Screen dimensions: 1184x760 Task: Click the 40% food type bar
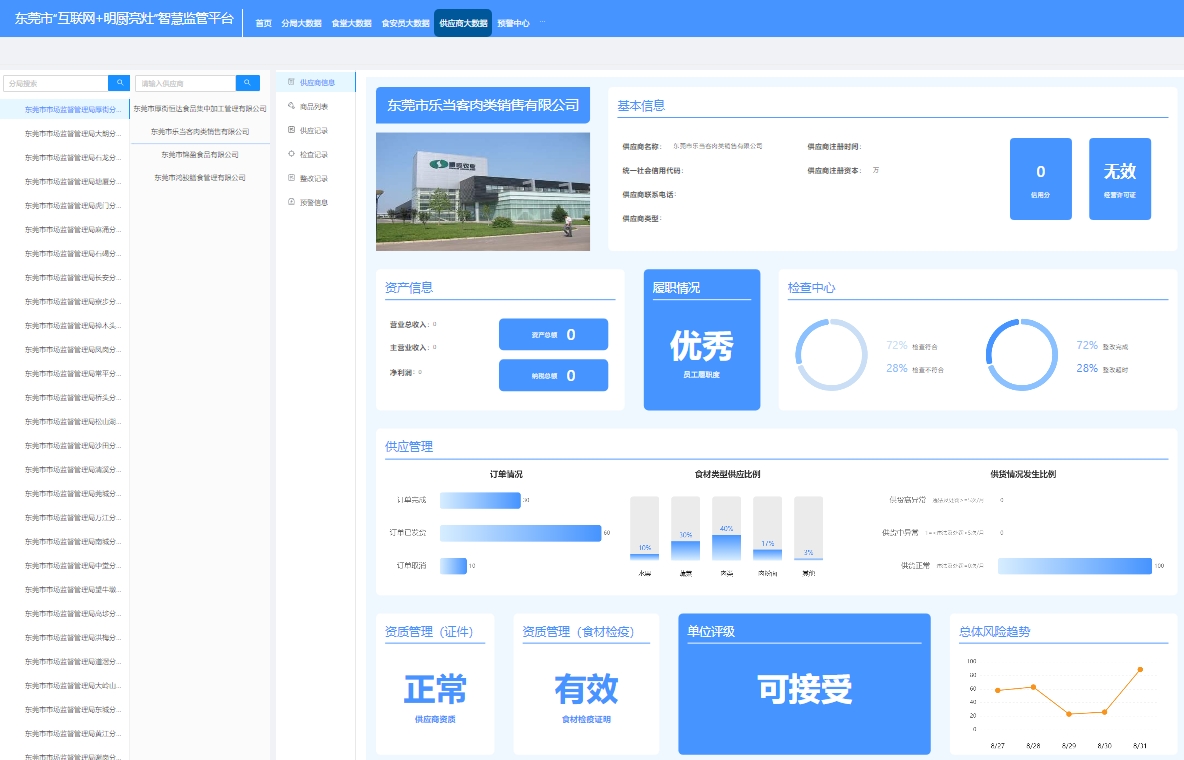[x=726, y=547]
